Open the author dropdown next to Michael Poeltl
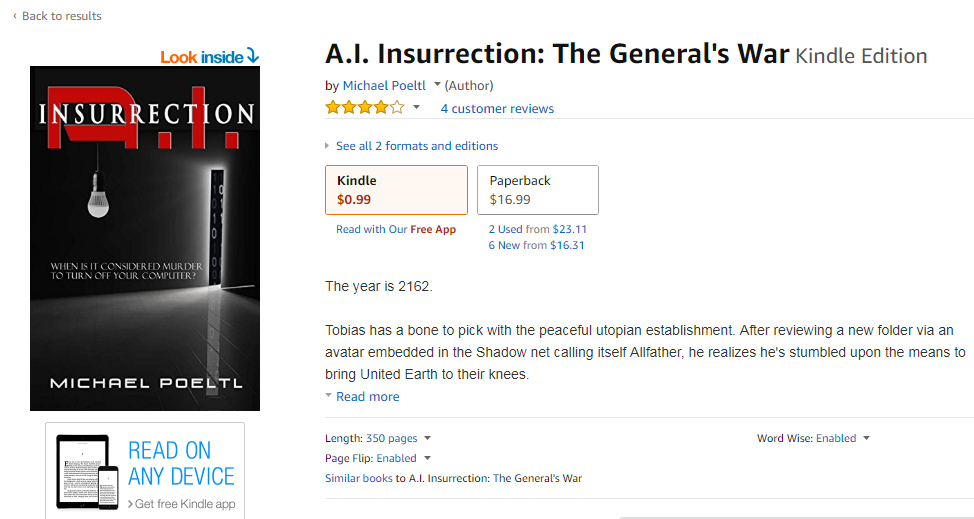The height and width of the screenshot is (519, 974). pos(437,85)
